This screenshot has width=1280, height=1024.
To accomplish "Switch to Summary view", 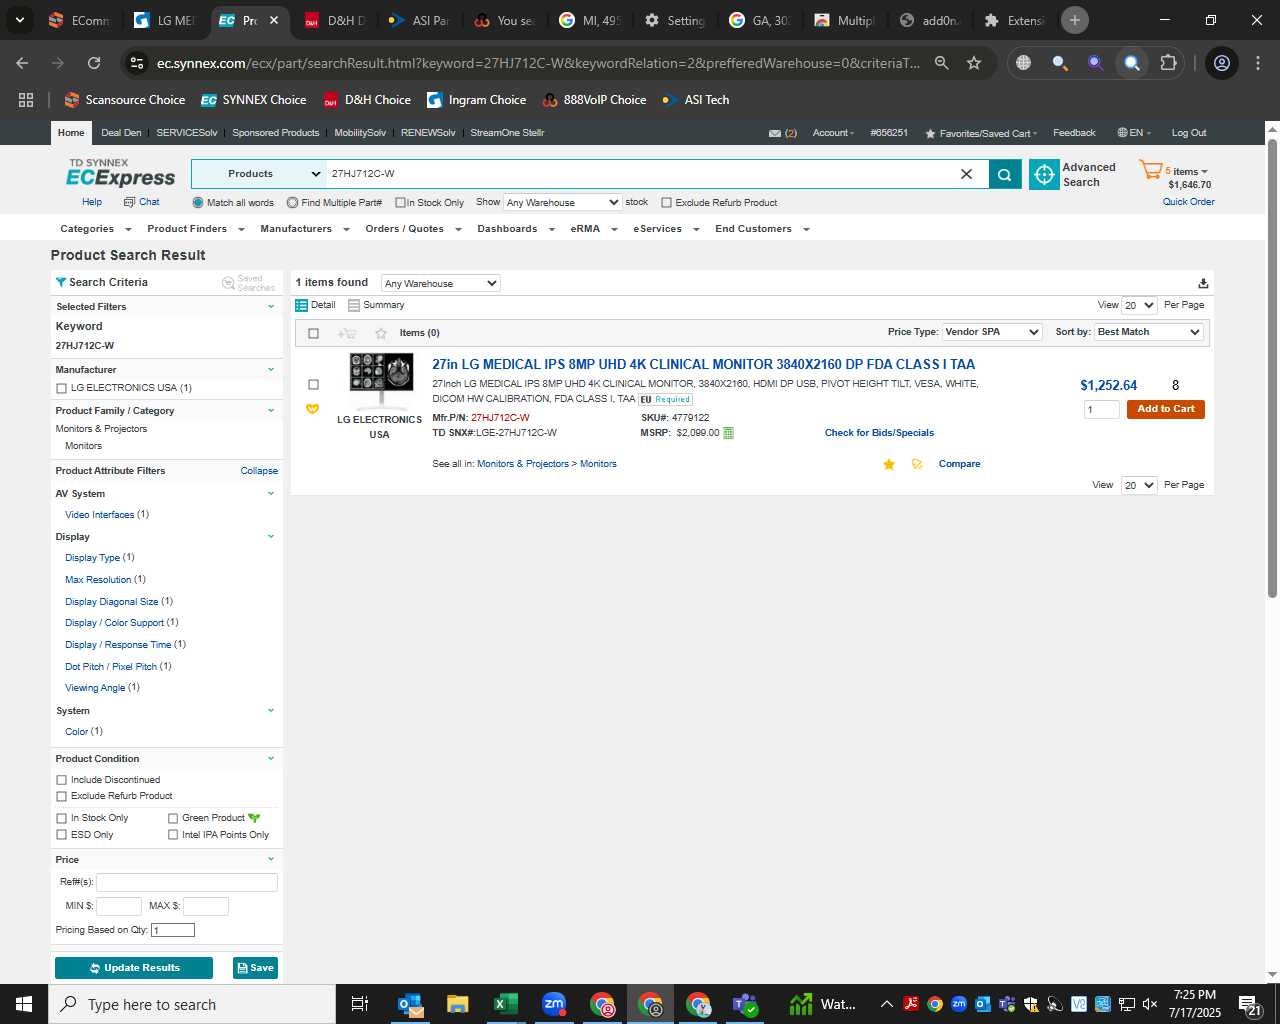I will (376, 305).
